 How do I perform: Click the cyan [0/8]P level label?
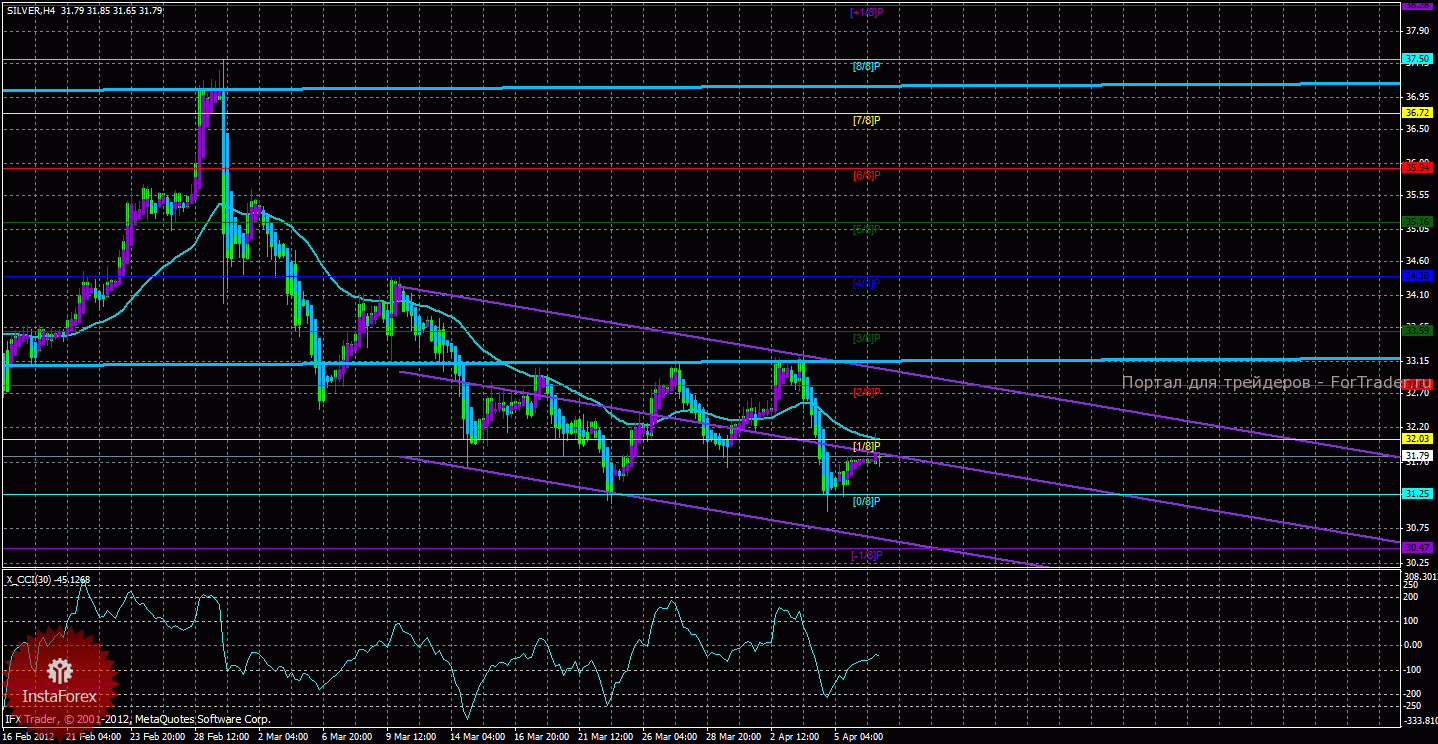click(866, 501)
